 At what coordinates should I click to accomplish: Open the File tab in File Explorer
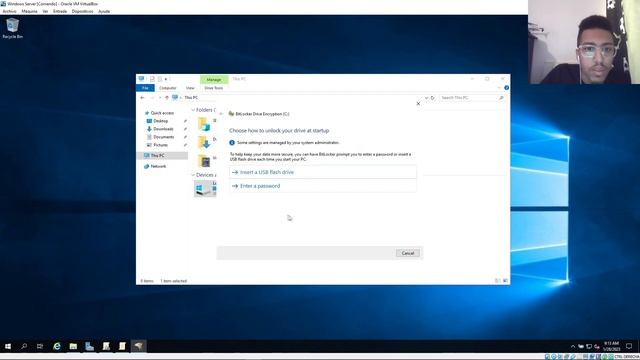point(145,88)
